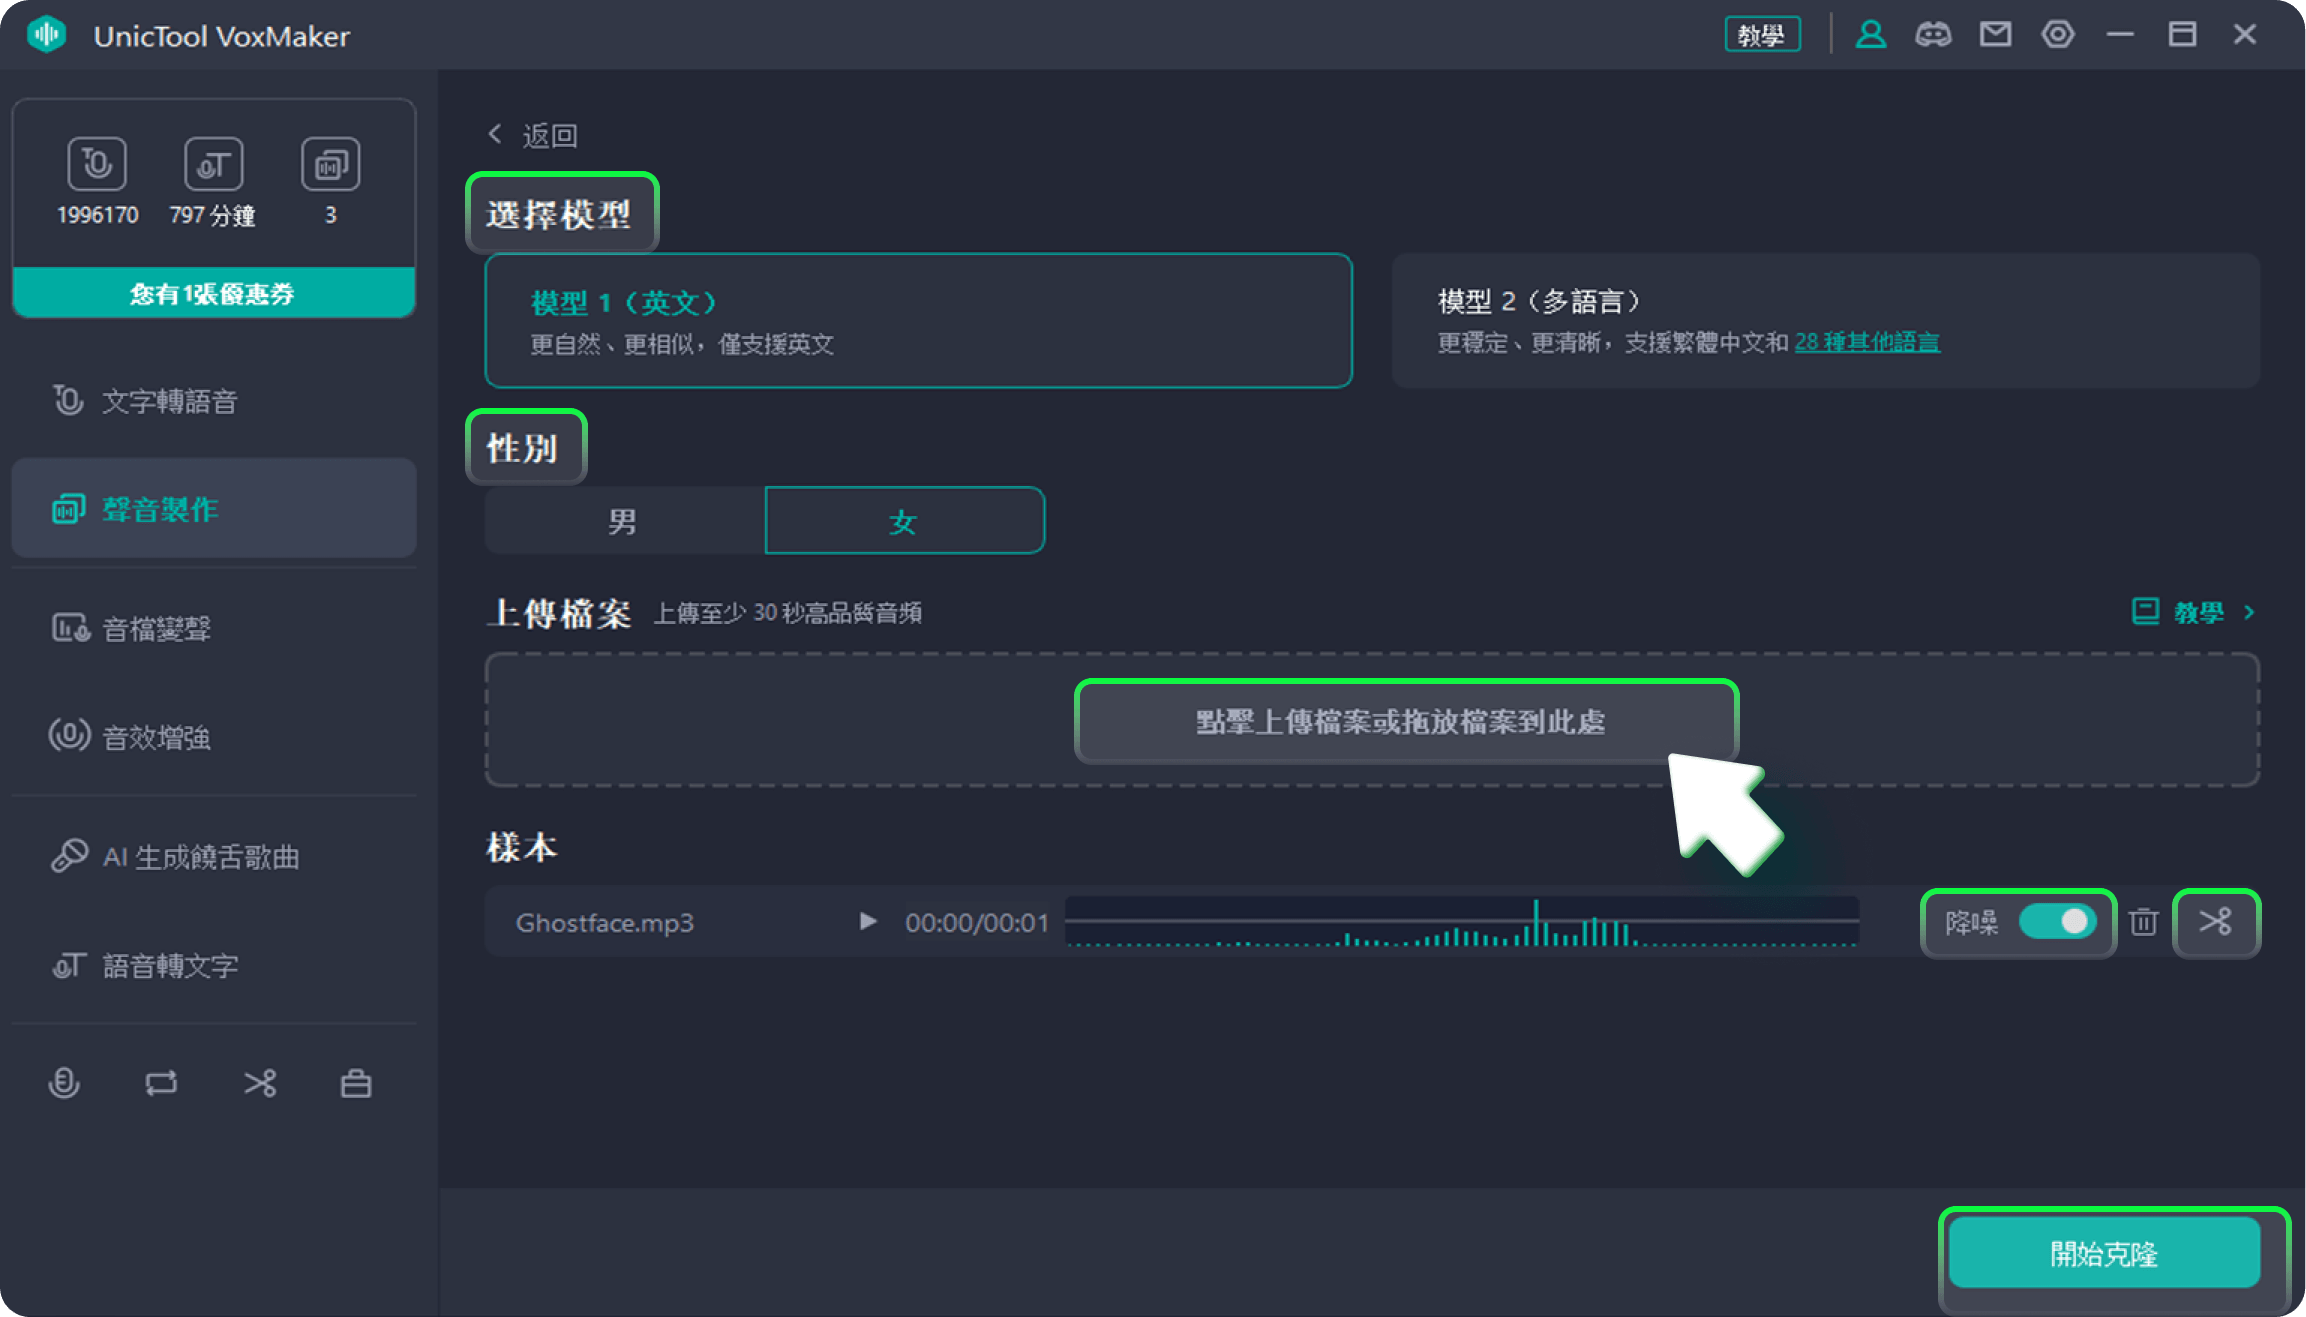Open the settings hexagon icon

pyautogui.click(x=2058, y=35)
